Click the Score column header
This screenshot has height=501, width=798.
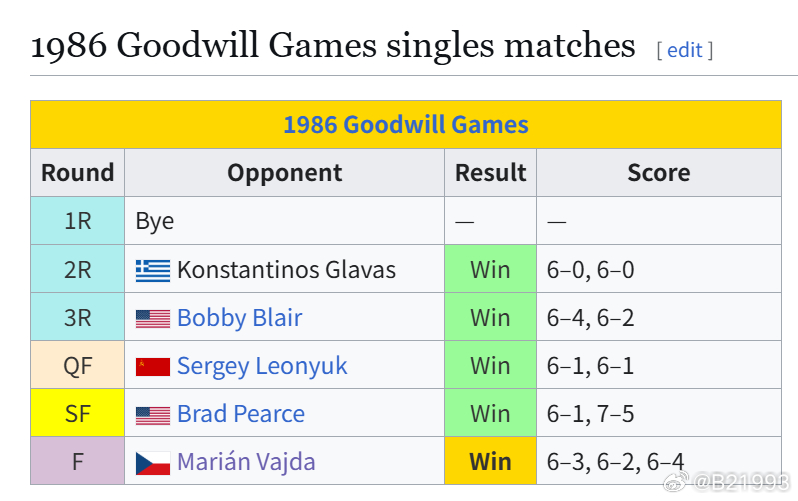click(x=659, y=173)
